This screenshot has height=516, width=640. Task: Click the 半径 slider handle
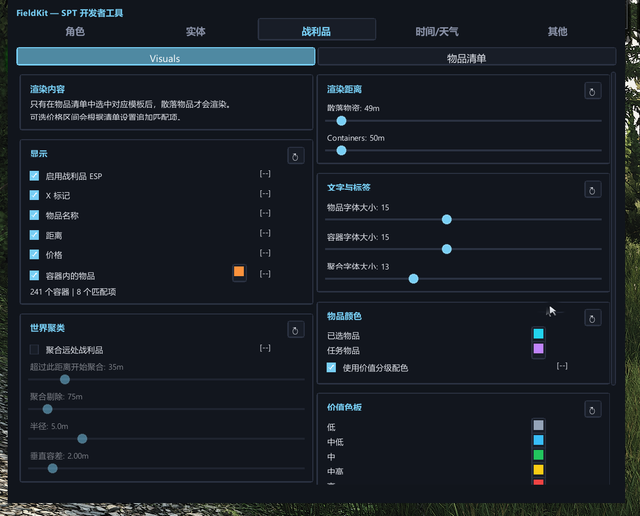(x=82, y=439)
